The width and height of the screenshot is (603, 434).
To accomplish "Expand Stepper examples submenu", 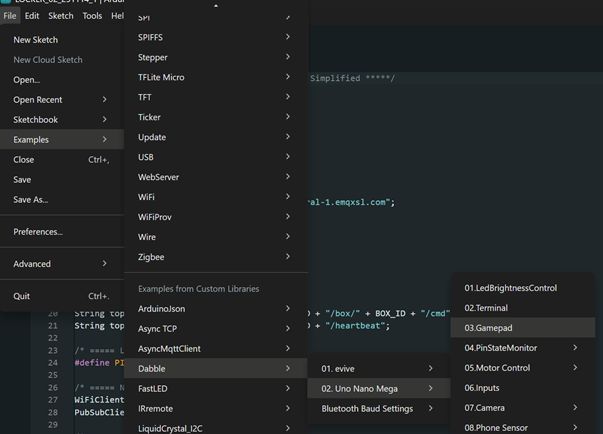I will 215,57.
